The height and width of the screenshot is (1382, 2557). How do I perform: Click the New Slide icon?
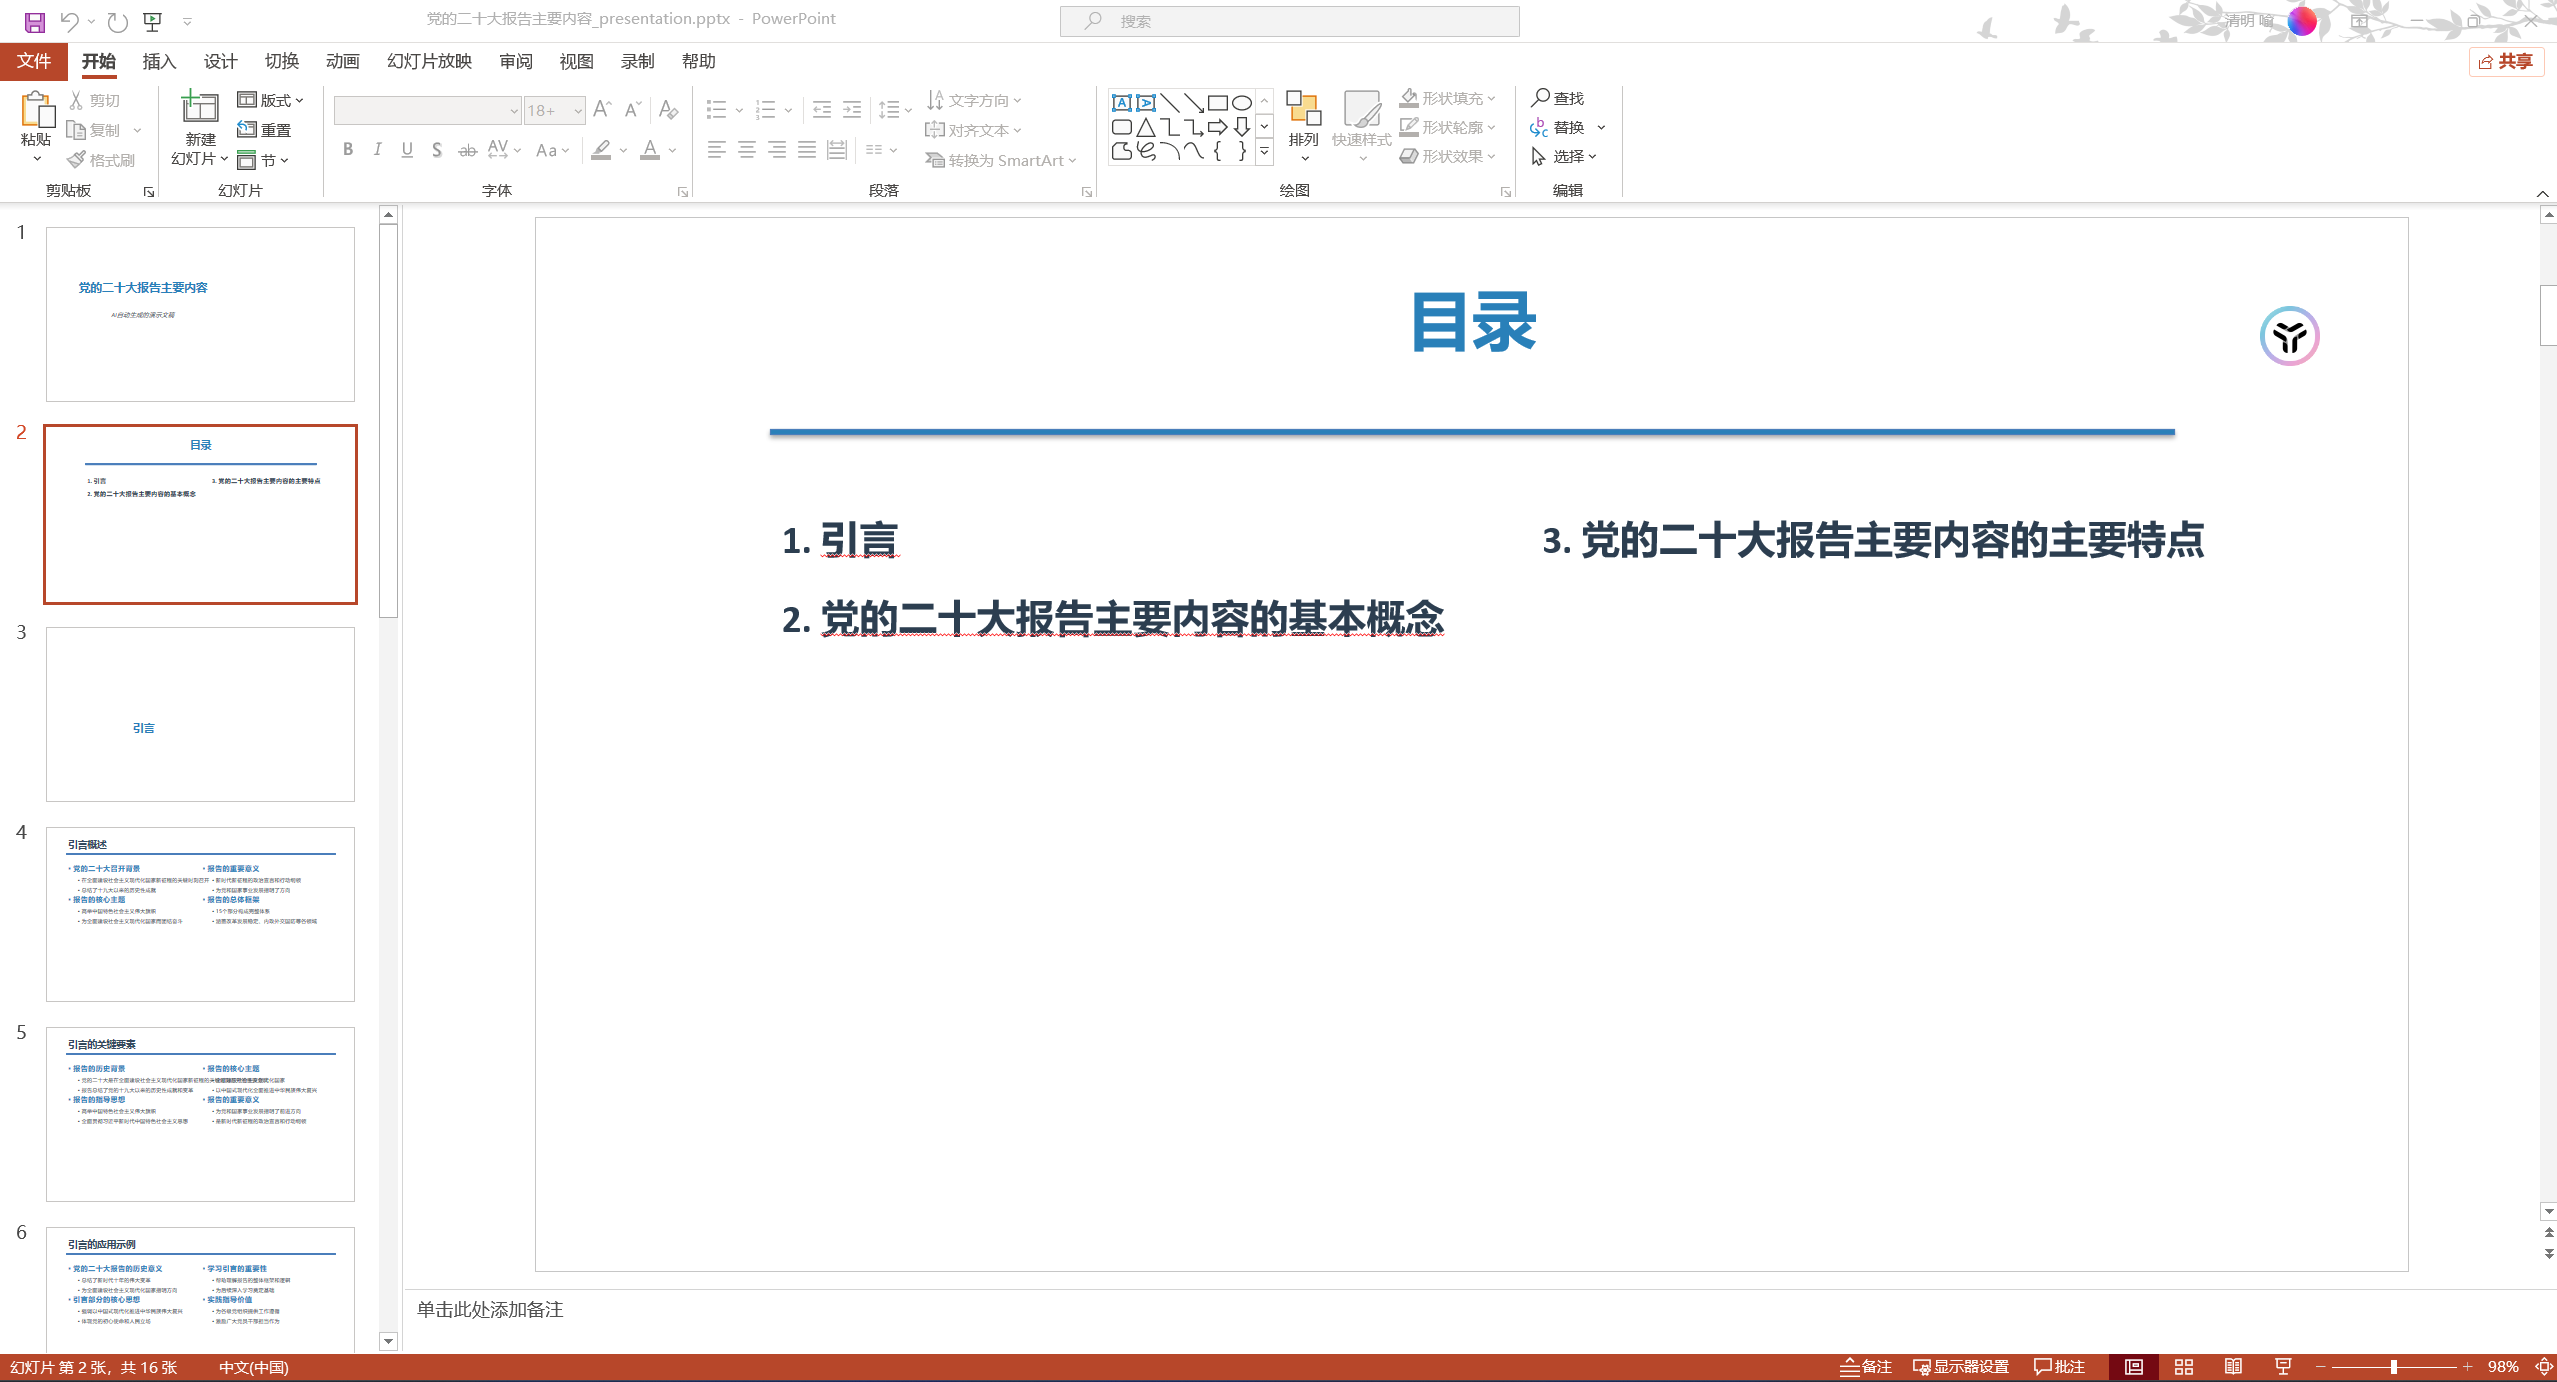200,108
